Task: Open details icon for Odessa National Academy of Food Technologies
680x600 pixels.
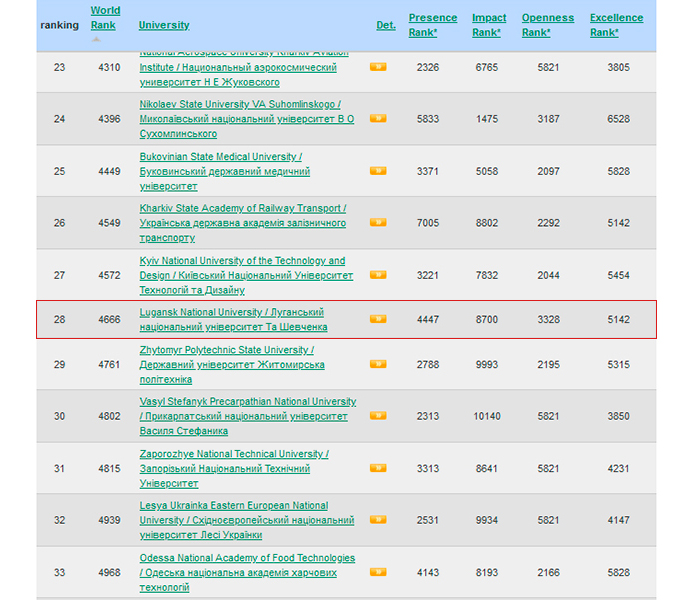Action: tap(378, 572)
